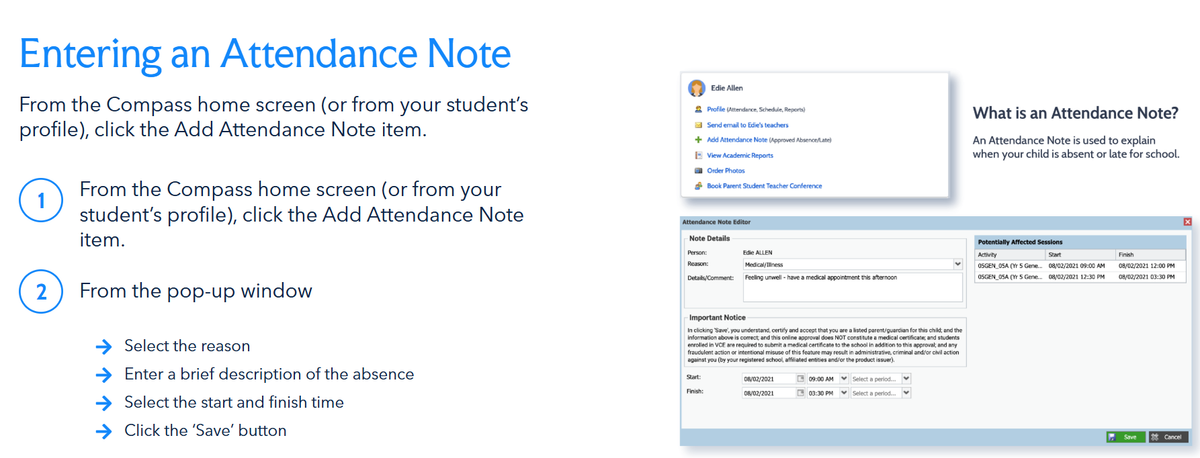The image size is (1200, 458).
Task: Click the Book Conference icon
Action: click(697, 186)
